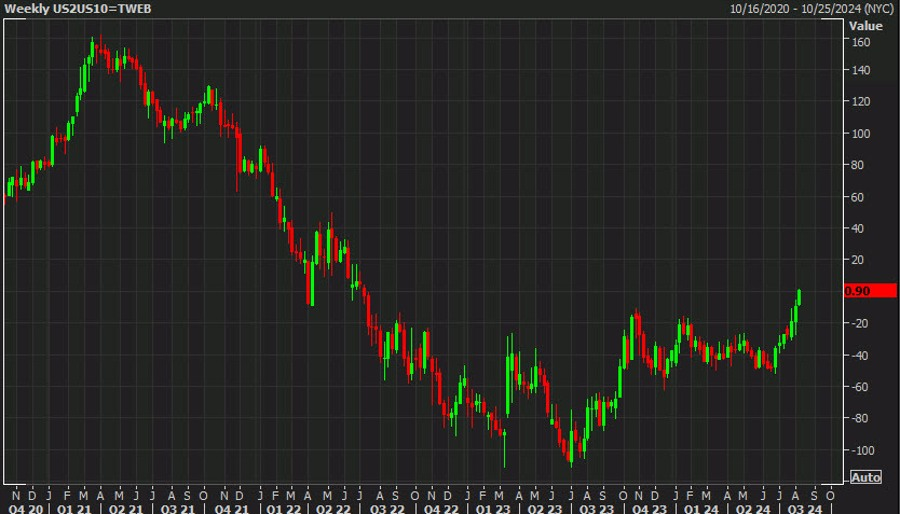Click the last green candle near 0.90
The width and height of the screenshot is (900, 514).
[798, 297]
